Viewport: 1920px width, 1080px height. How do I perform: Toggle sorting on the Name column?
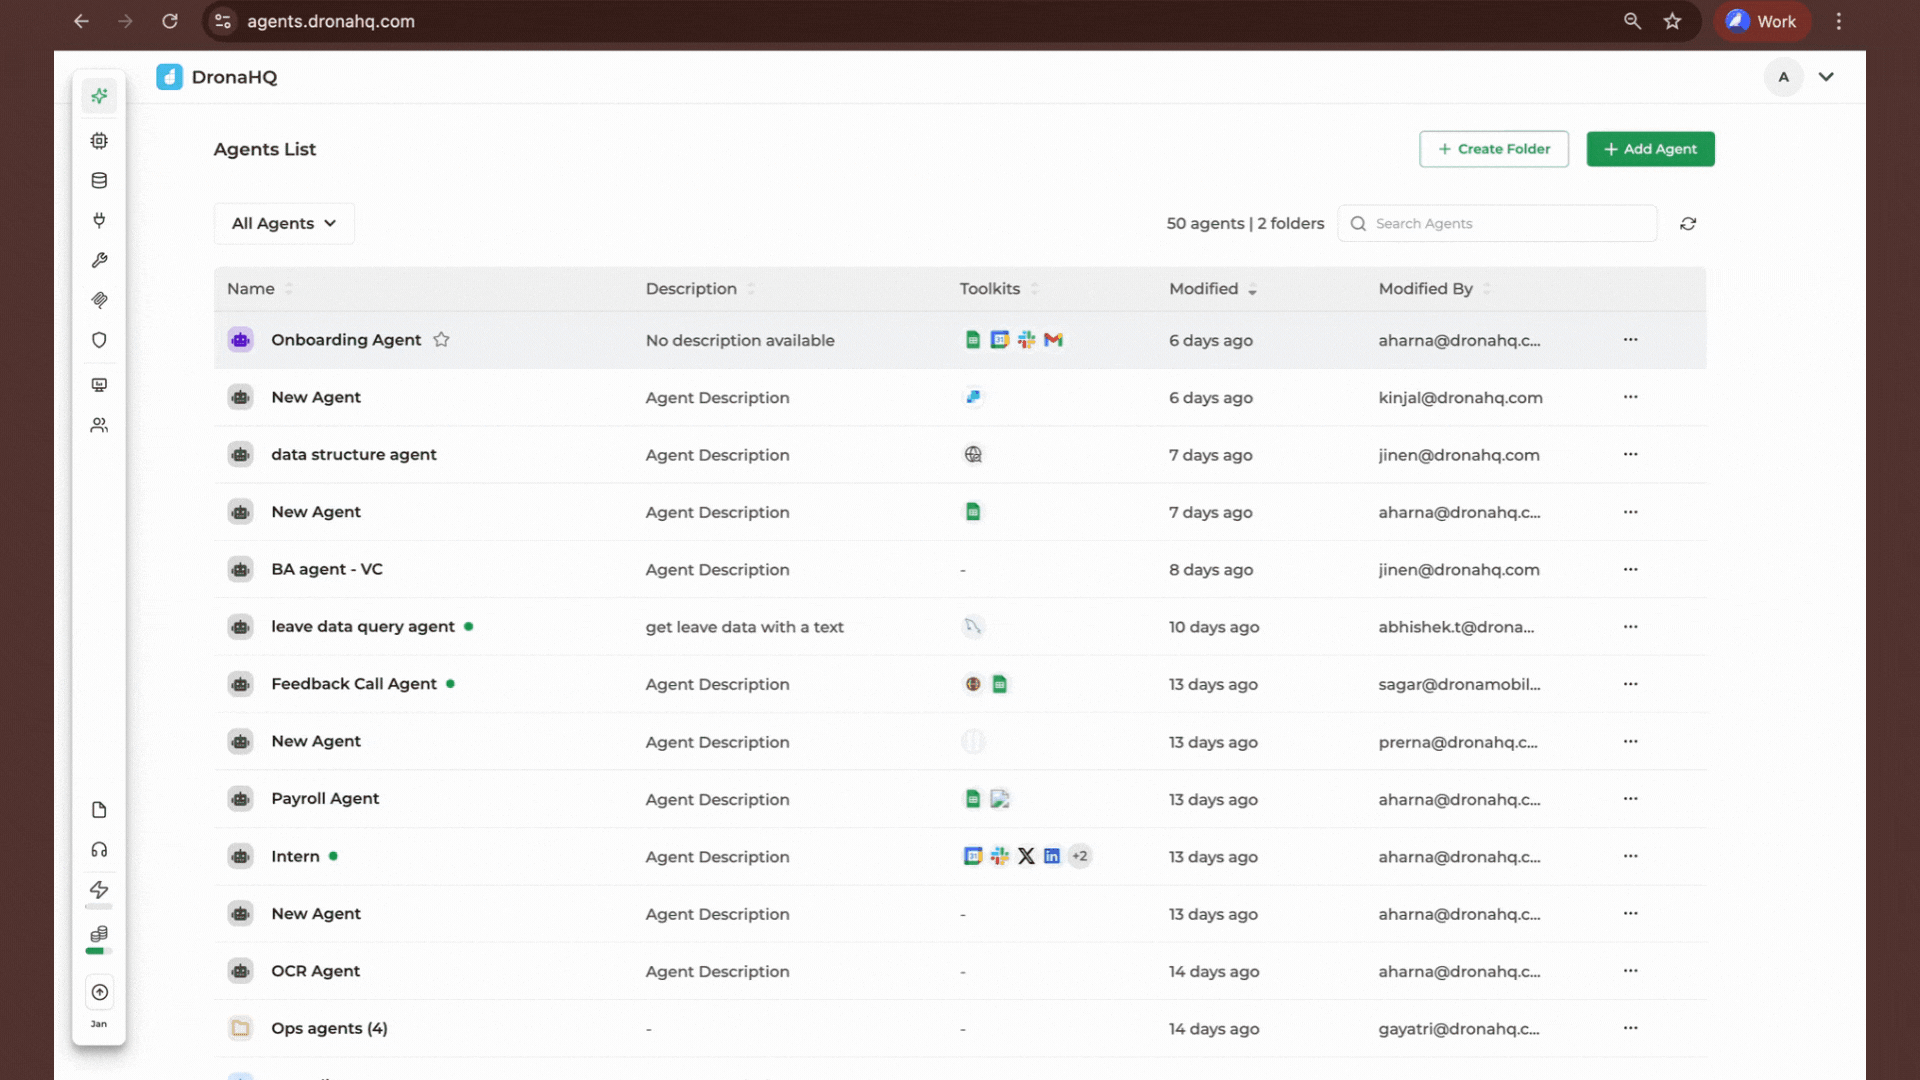pos(288,289)
